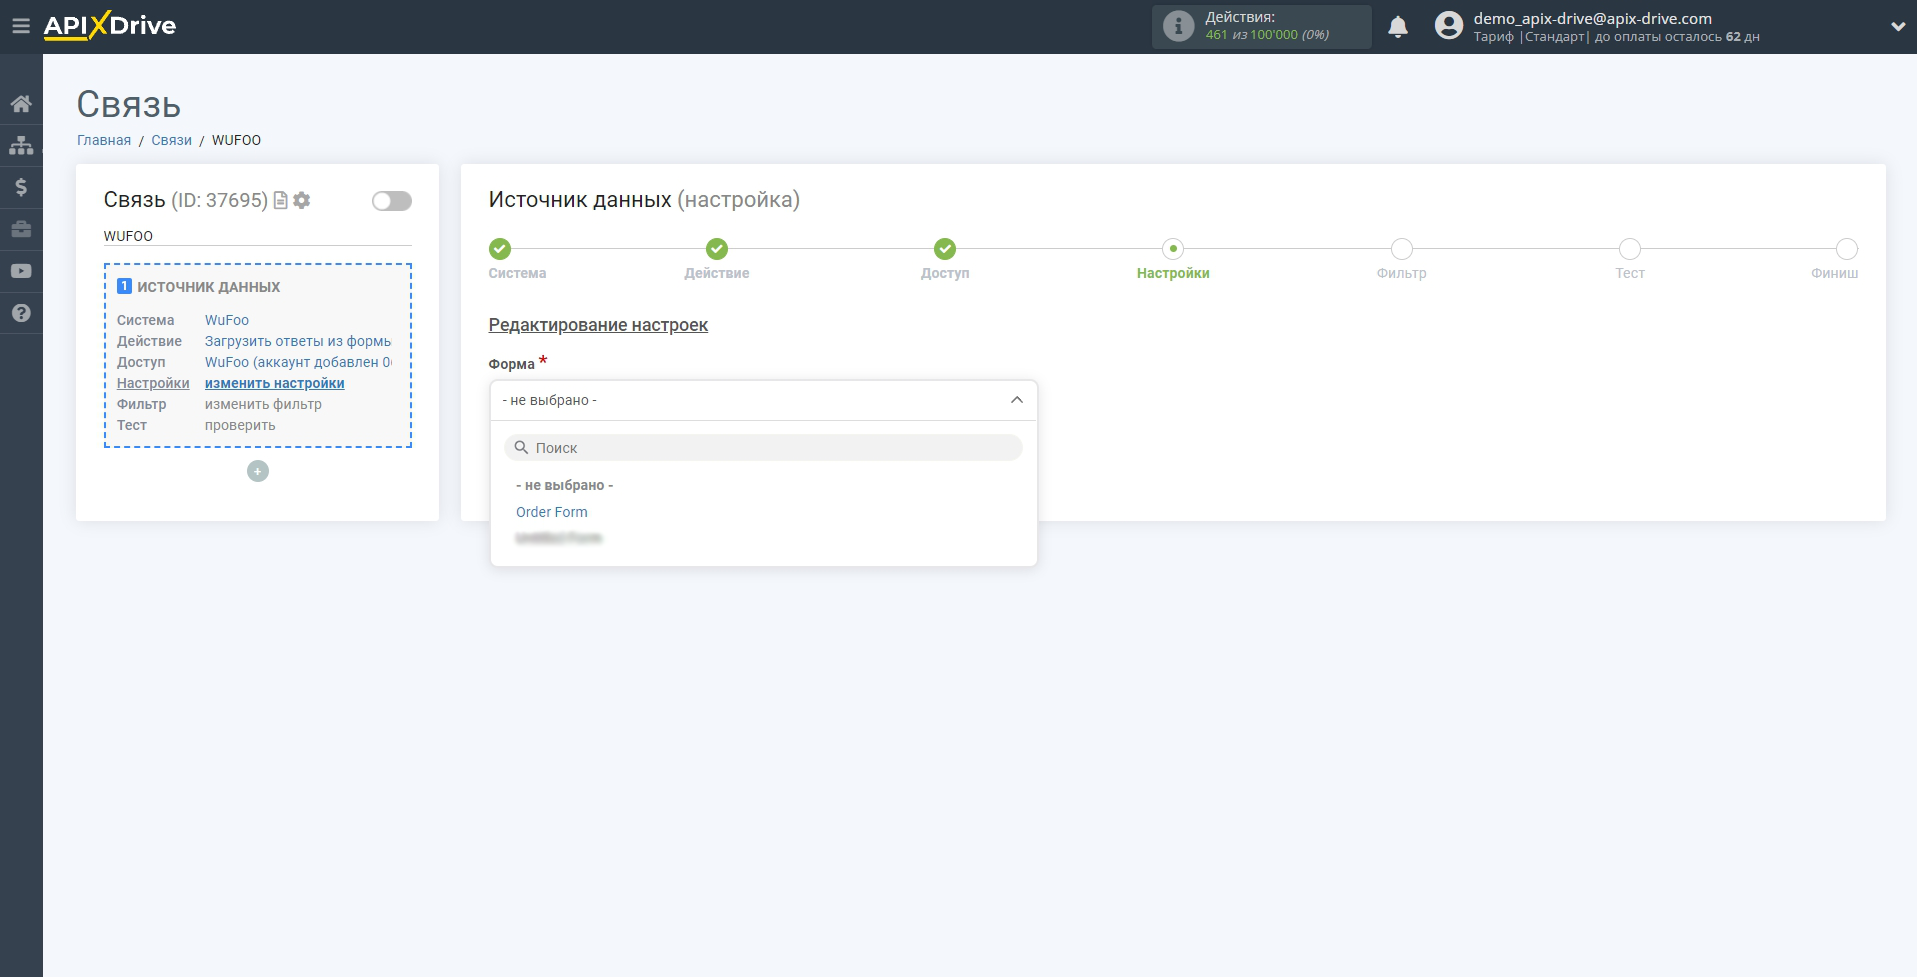Viewport: 1917px width, 977px height.
Task: Select the blurred form option below Order Form
Action: 559,538
